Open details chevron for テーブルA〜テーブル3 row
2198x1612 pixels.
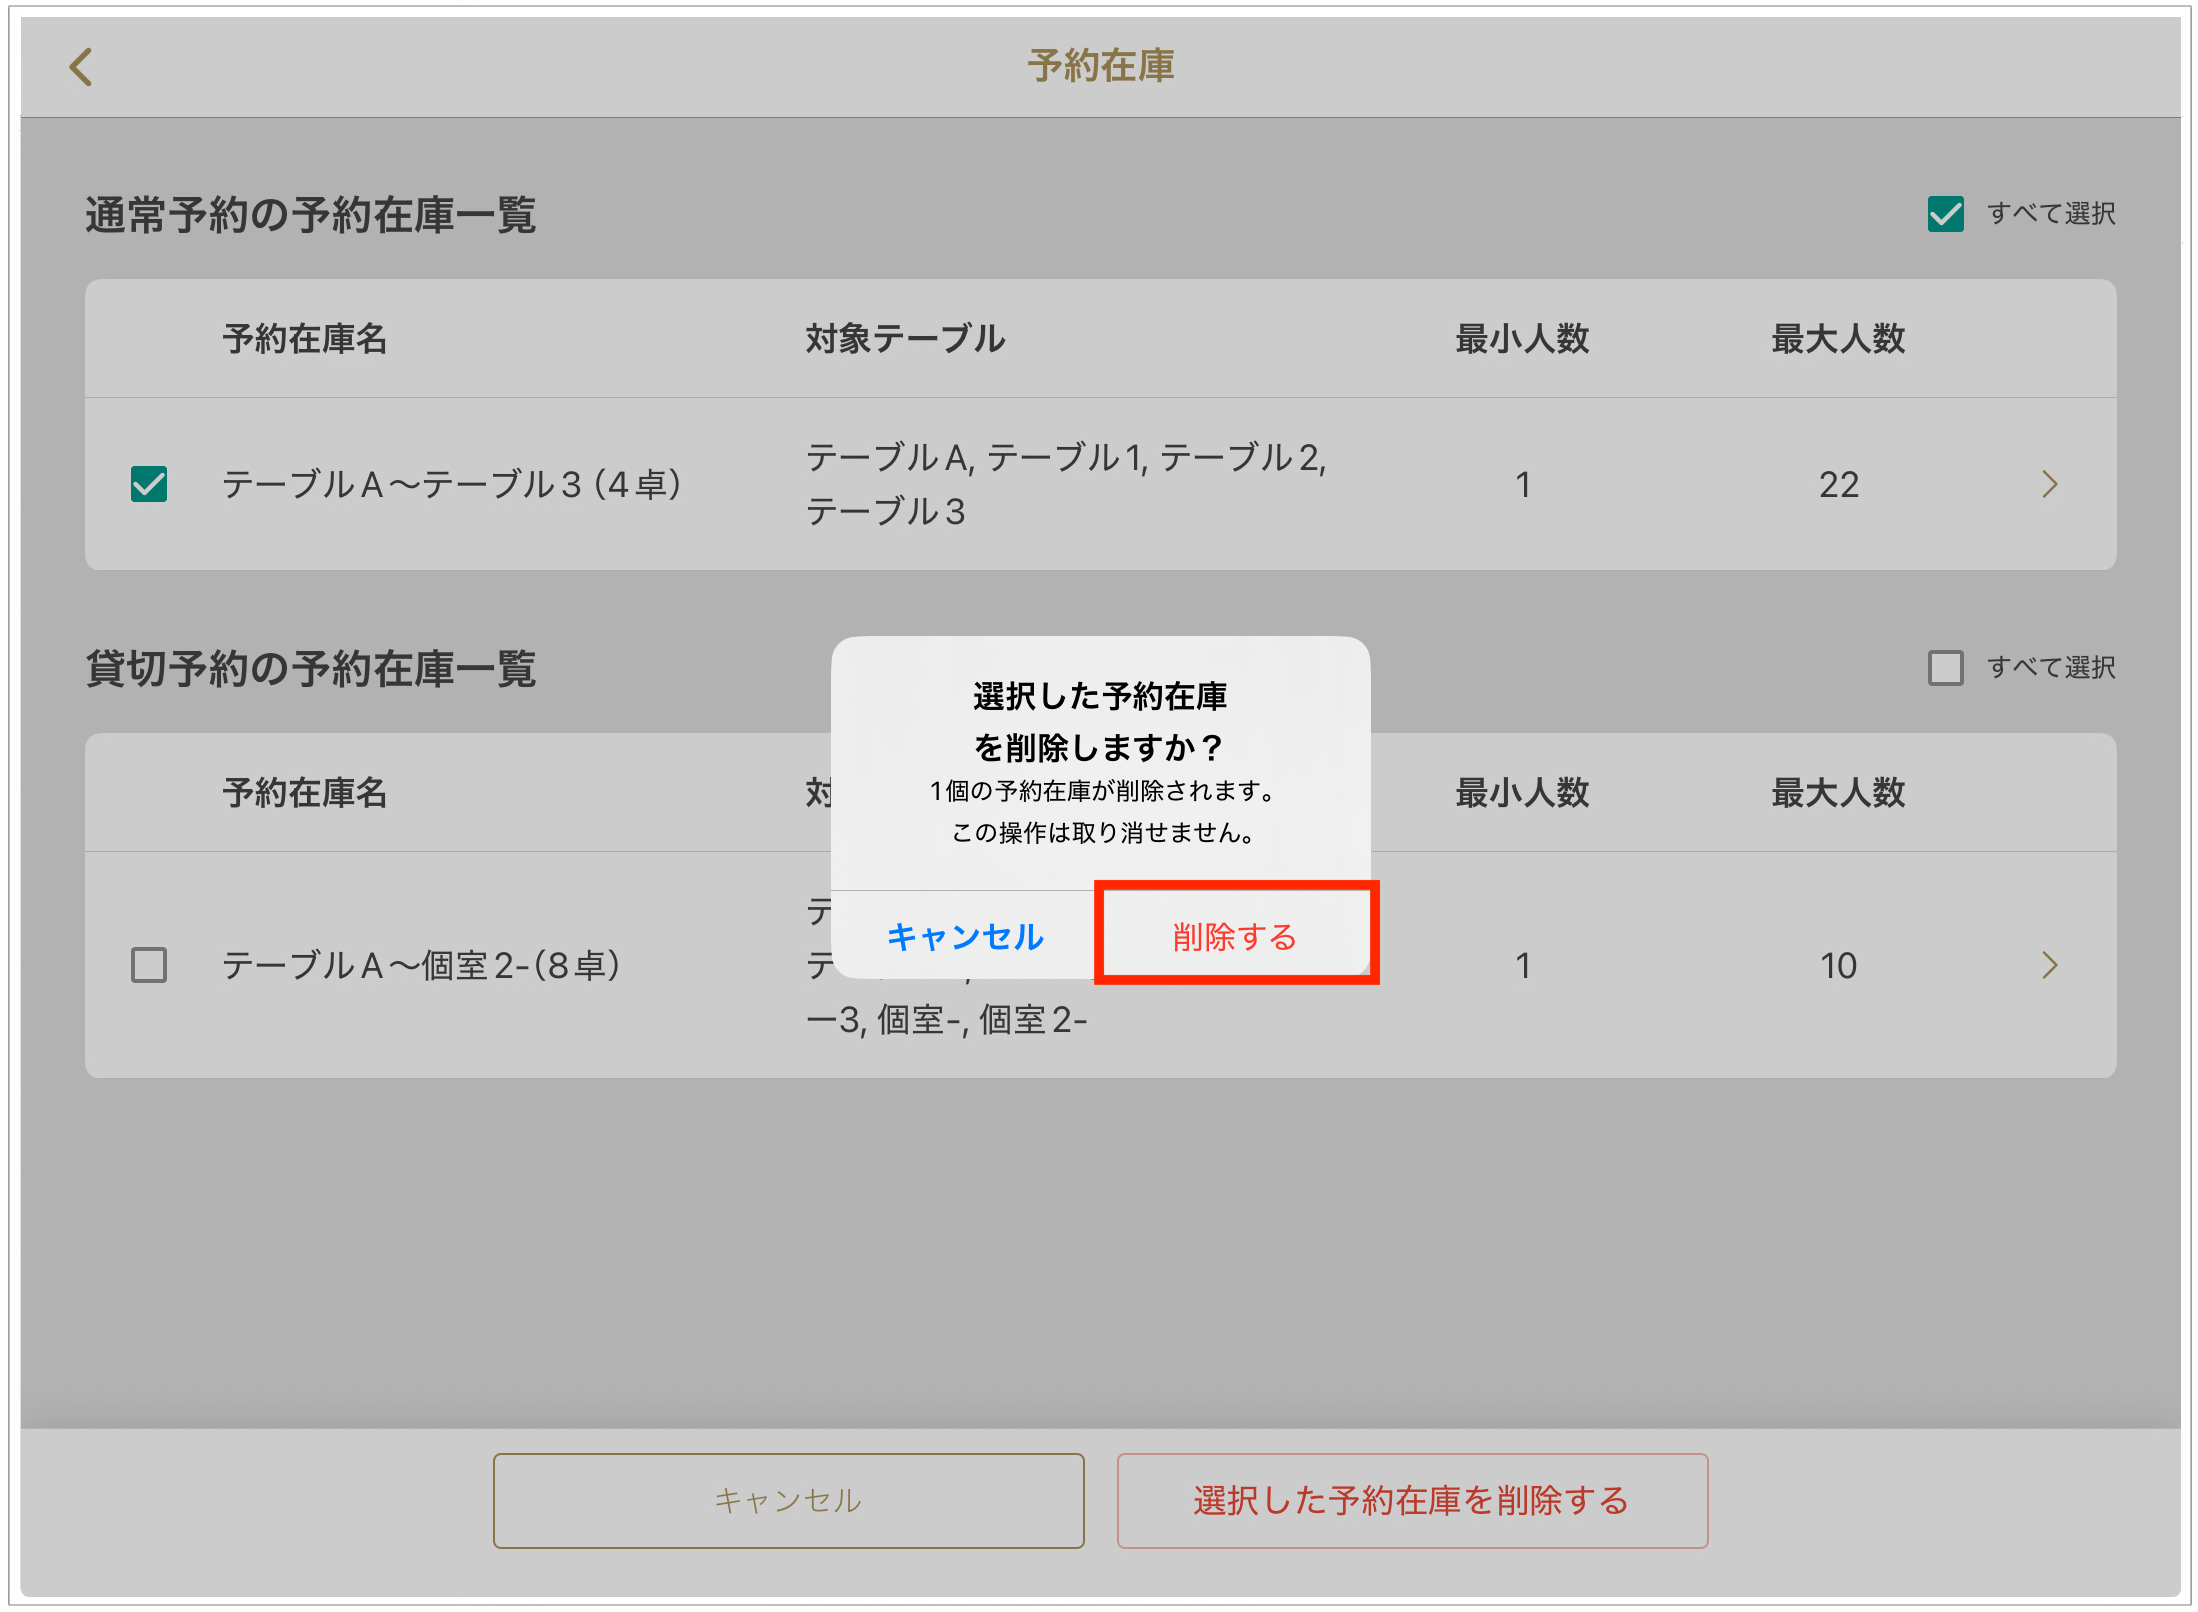coord(2049,485)
